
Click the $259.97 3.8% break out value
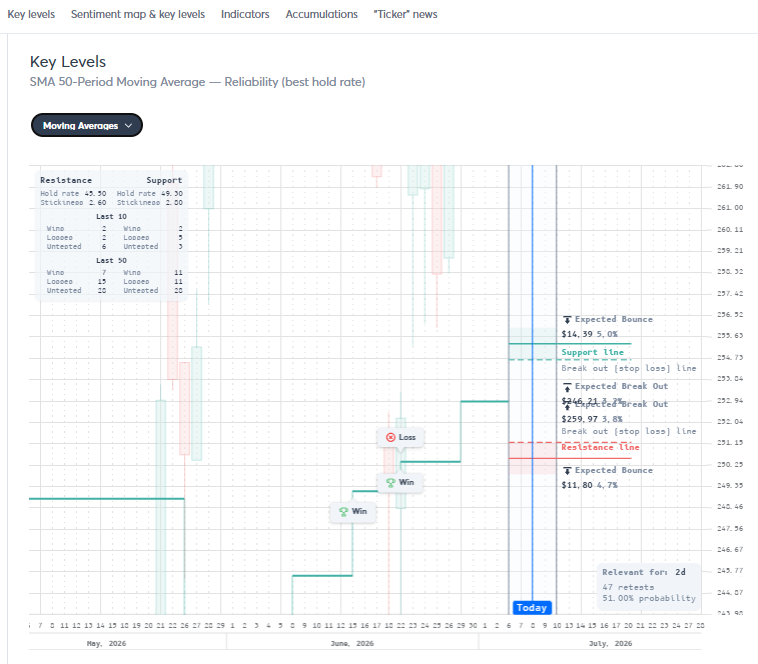tap(592, 419)
